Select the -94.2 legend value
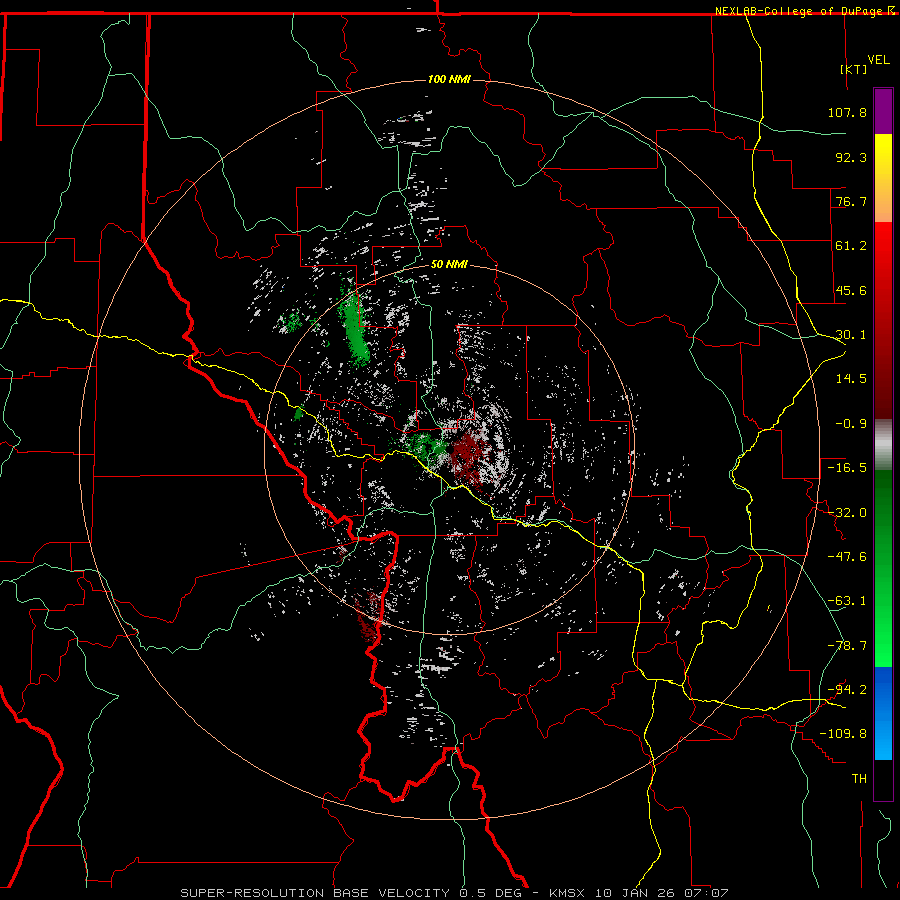This screenshot has height=900, width=900. point(847,690)
